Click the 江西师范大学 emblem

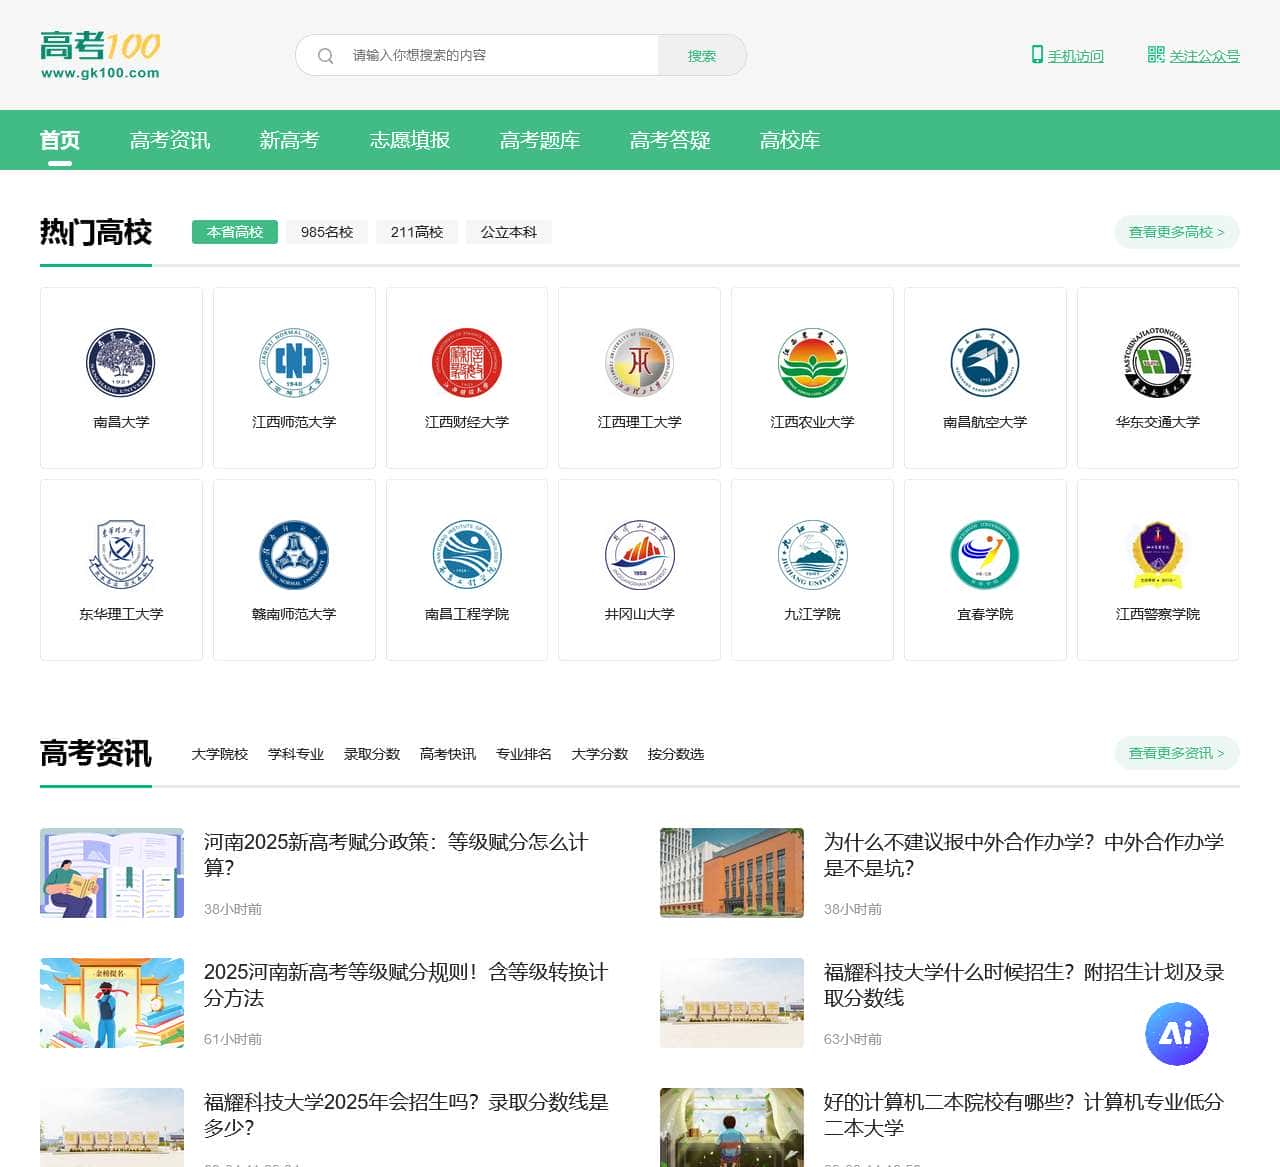point(294,363)
